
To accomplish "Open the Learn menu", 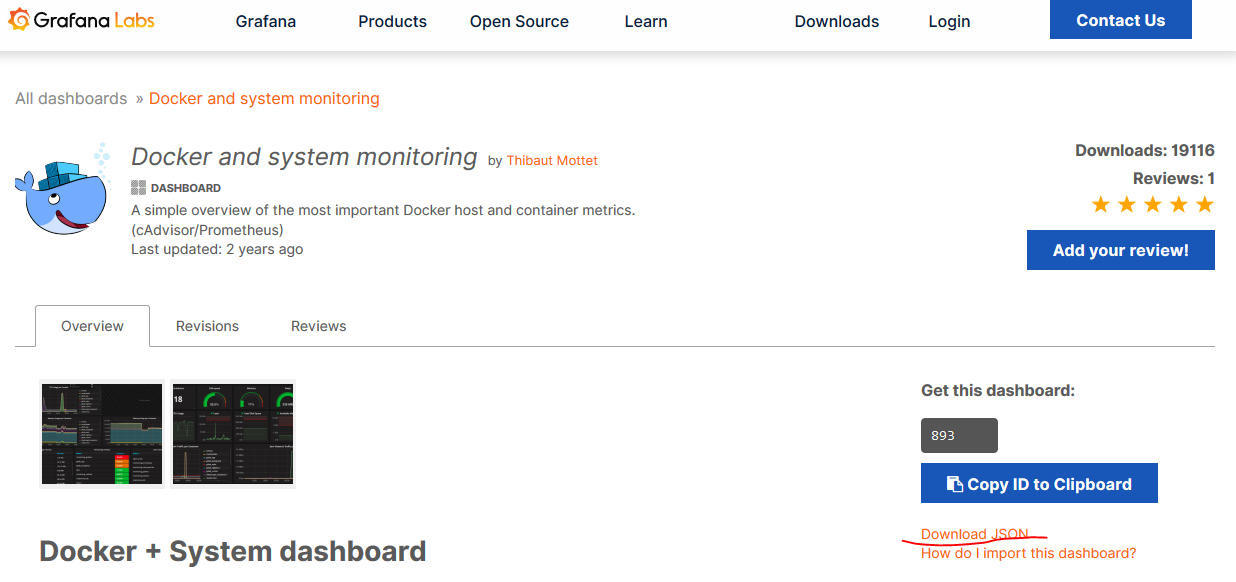I will (x=646, y=21).
